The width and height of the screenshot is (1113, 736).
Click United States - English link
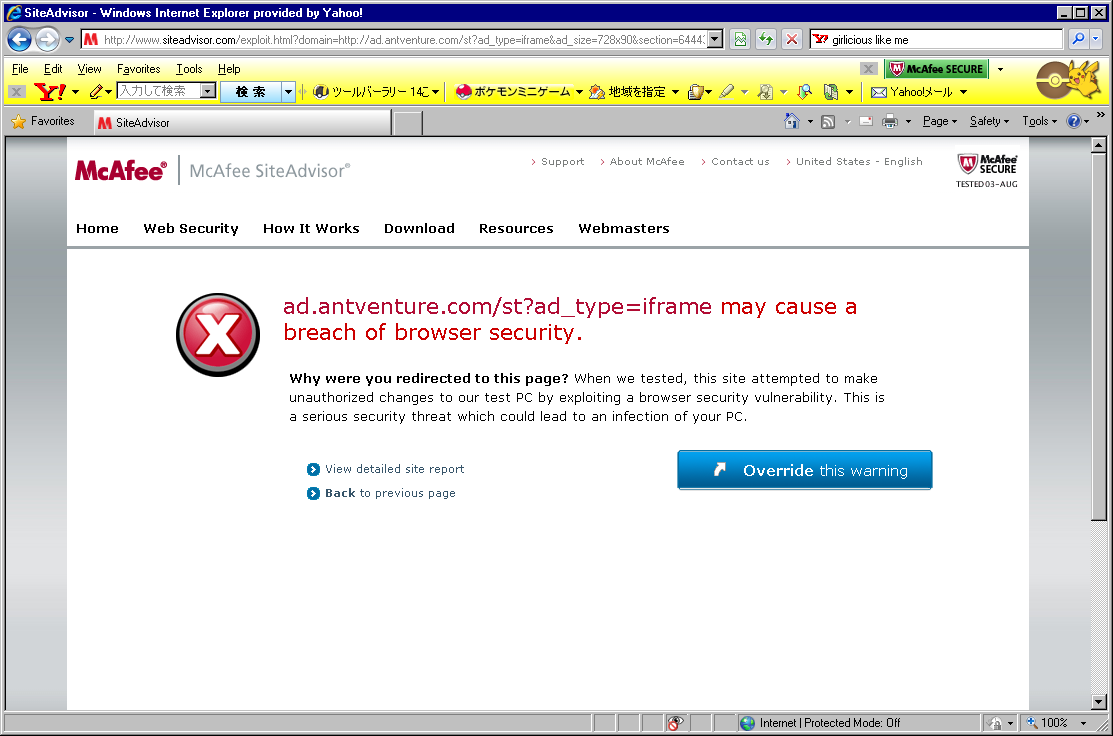pos(859,162)
